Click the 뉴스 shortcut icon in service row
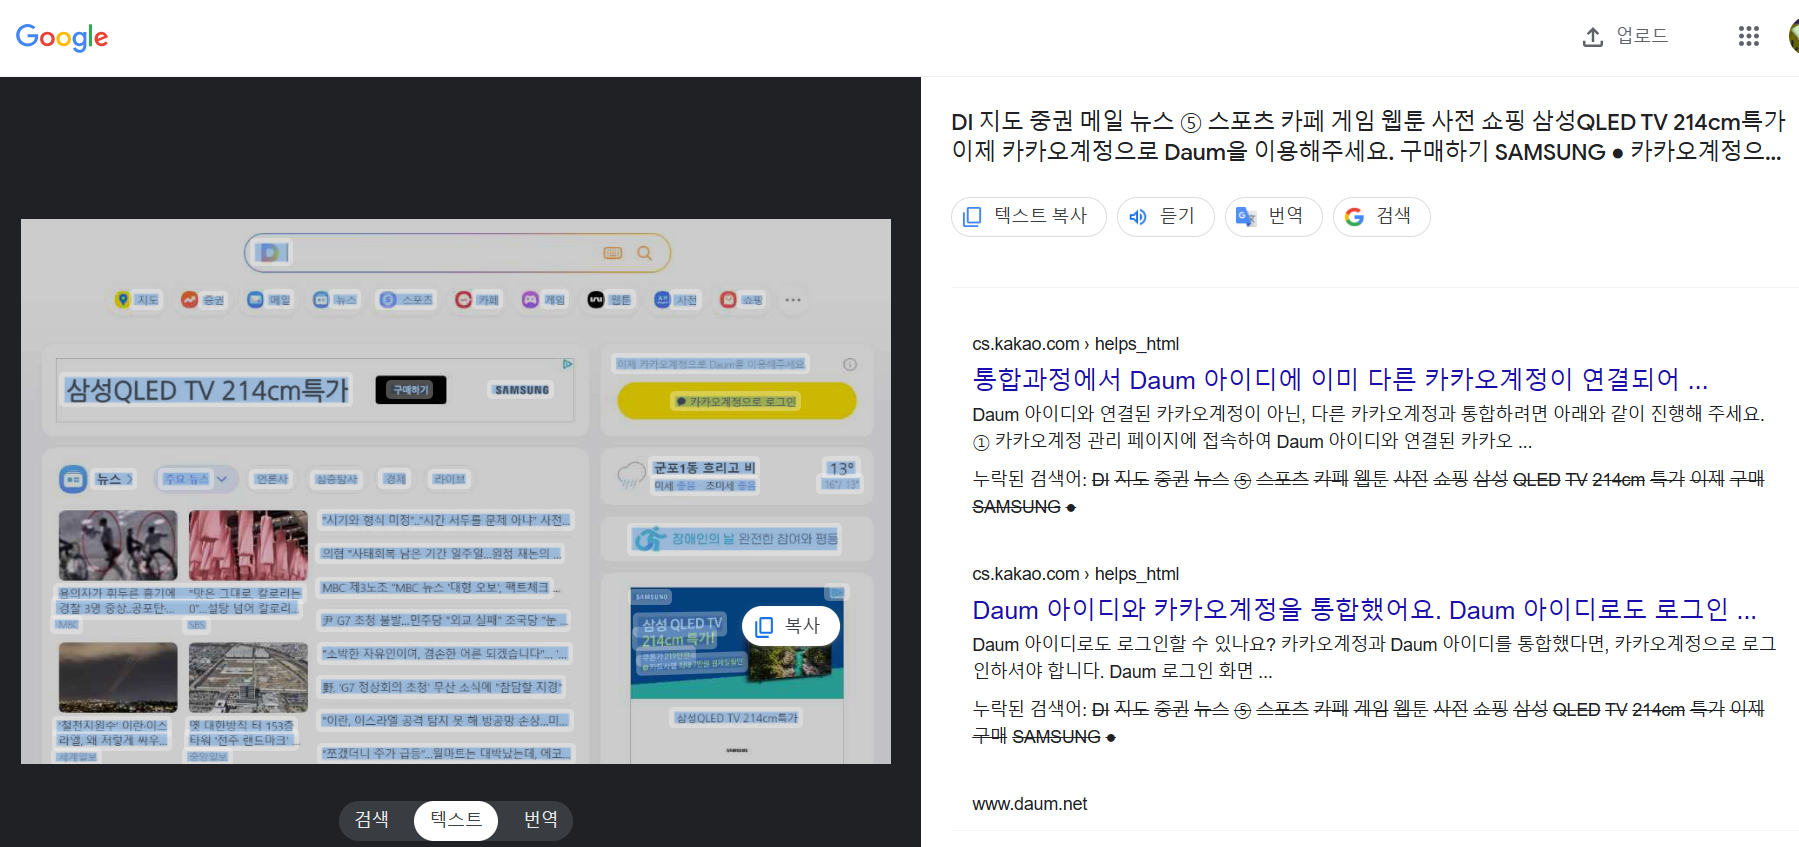This screenshot has width=1799, height=847. [321, 299]
